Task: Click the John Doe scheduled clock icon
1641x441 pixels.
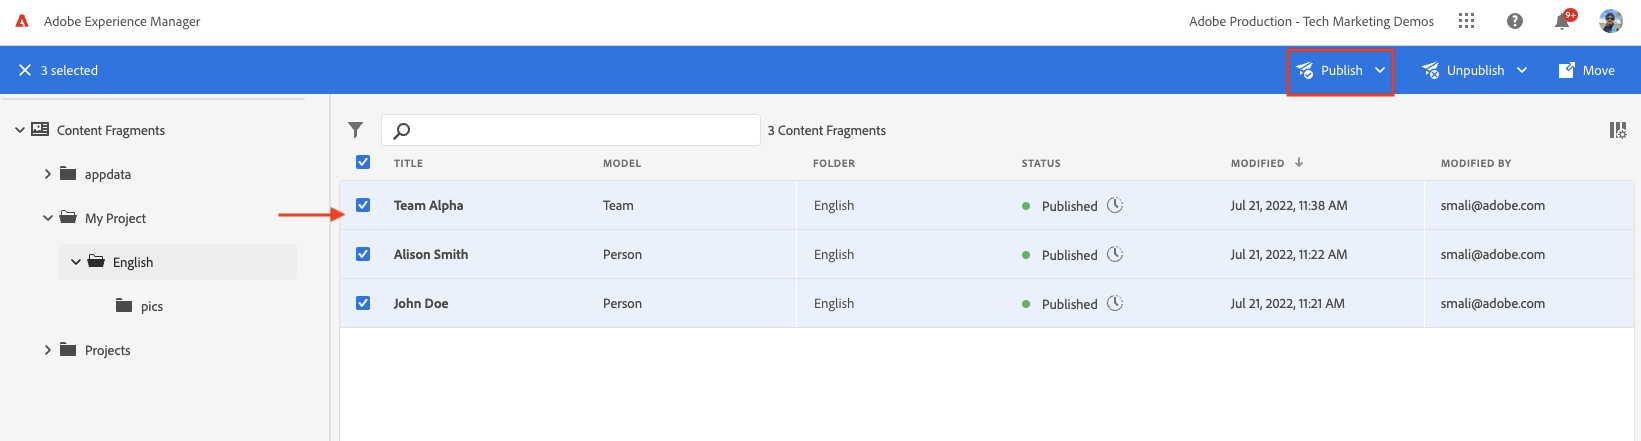Action: tap(1115, 303)
